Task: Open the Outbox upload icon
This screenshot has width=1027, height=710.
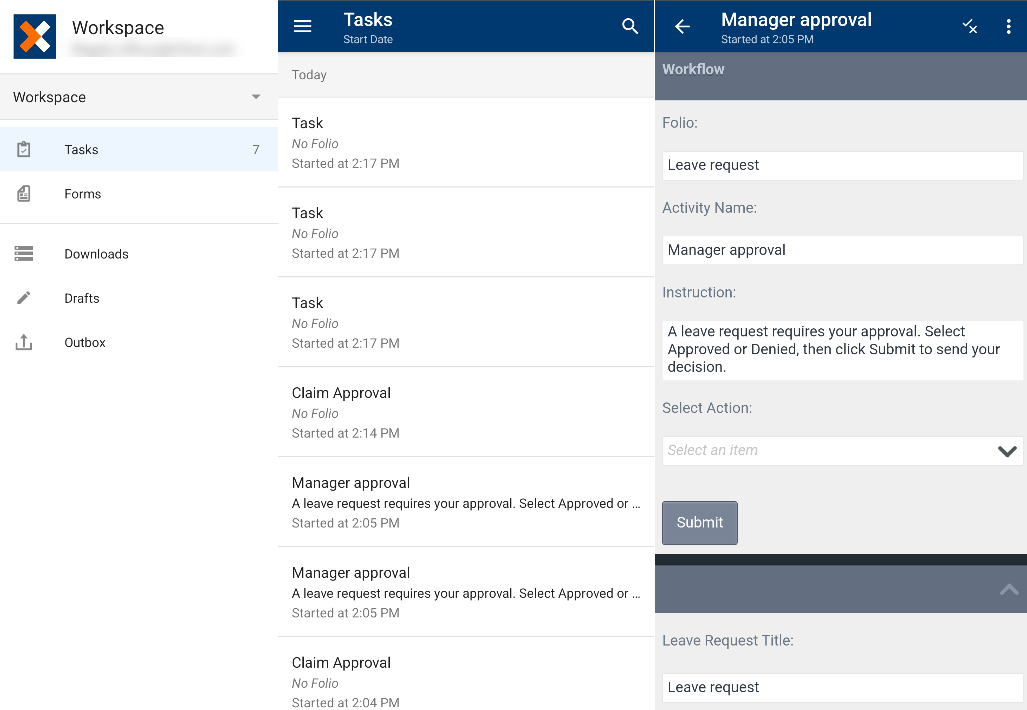Action: (x=22, y=342)
